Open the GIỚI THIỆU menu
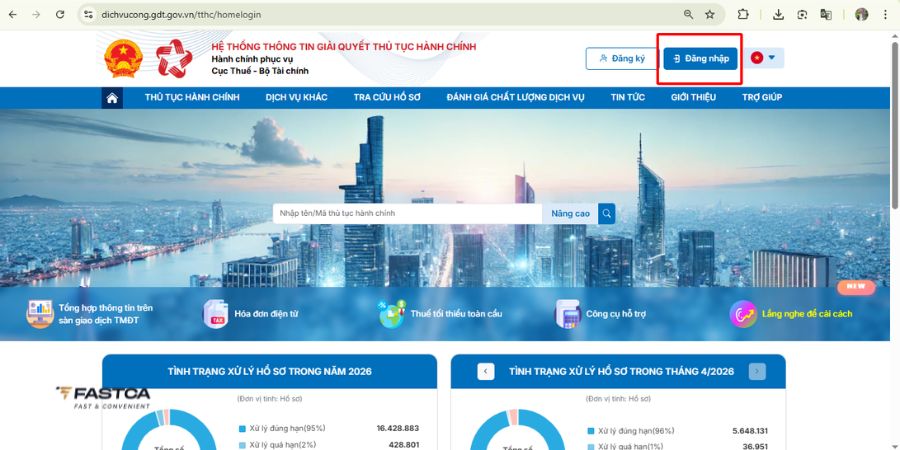Viewport: 900px width, 450px height. click(x=693, y=98)
